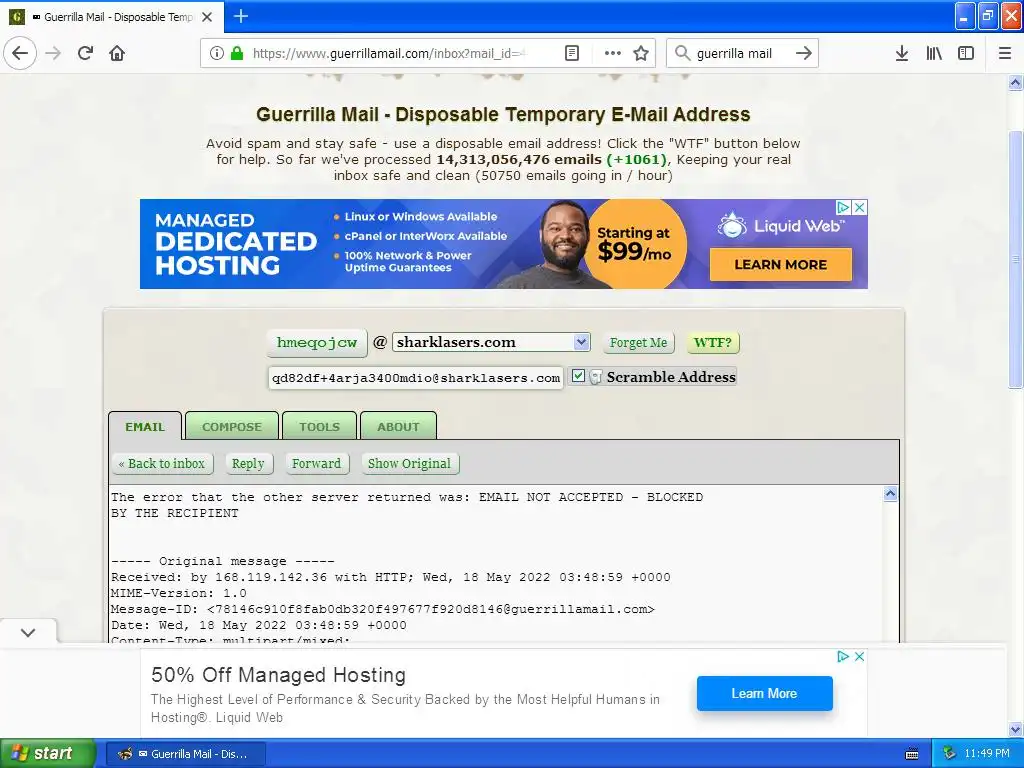Image resolution: width=1024 pixels, height=768 pixels.
Task: Click the guerrilla mail search box
Action: [734, 54]
